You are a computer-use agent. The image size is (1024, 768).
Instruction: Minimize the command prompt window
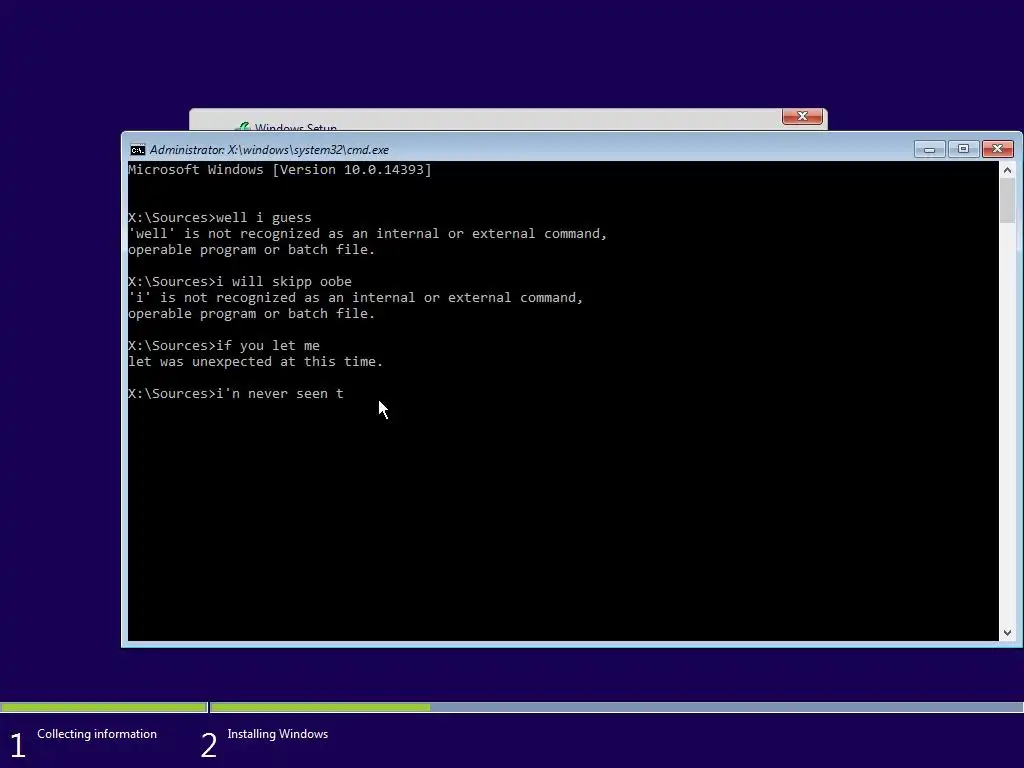click(x=929, y=150)
